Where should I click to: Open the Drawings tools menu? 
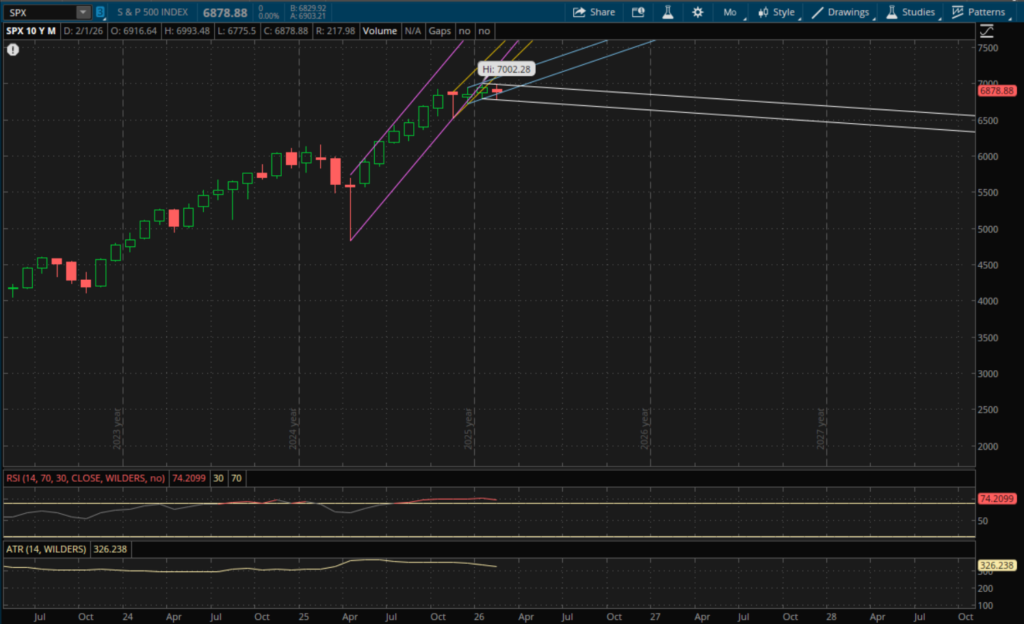840,12
